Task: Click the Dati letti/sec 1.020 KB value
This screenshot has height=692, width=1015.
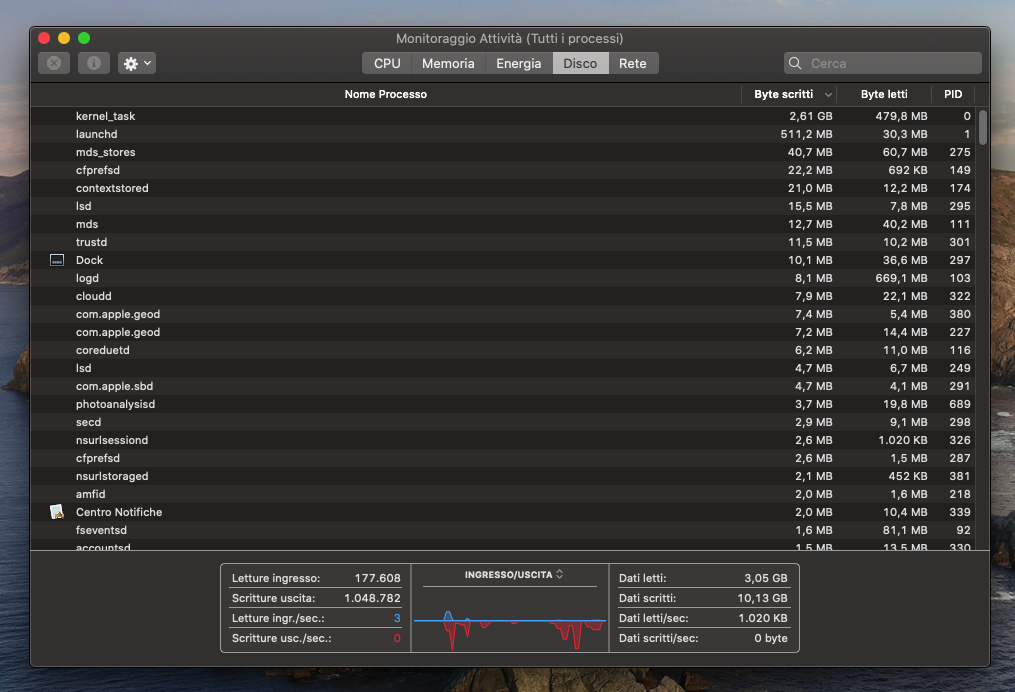Action: pyautogui.click(x=763, y=618)
